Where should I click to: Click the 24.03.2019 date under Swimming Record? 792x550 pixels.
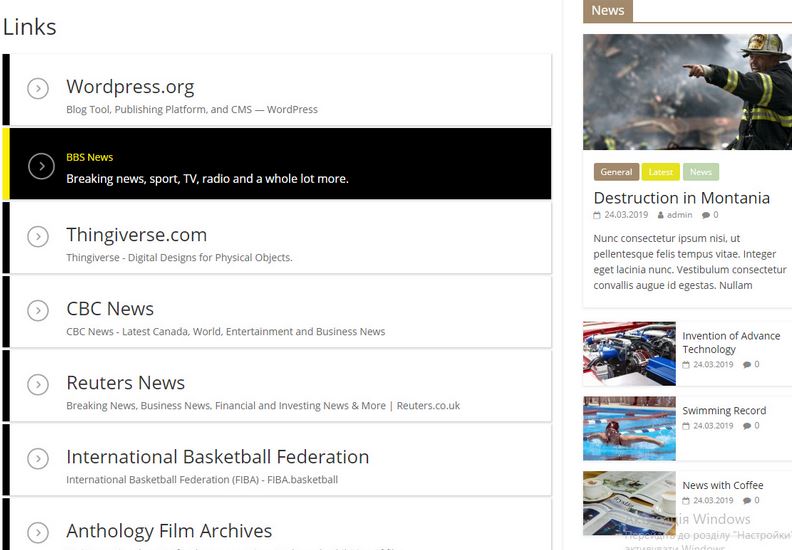coord(713,426)
